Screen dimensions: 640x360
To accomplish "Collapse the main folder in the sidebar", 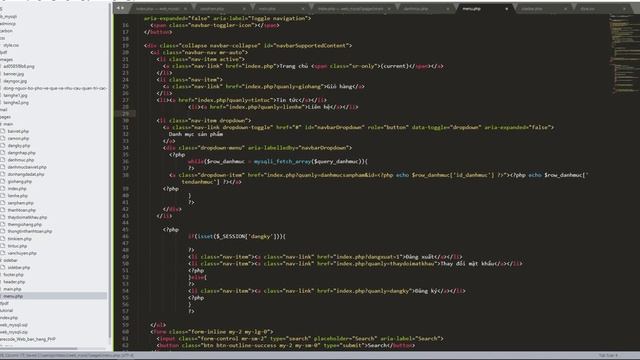I will [8, 124].
